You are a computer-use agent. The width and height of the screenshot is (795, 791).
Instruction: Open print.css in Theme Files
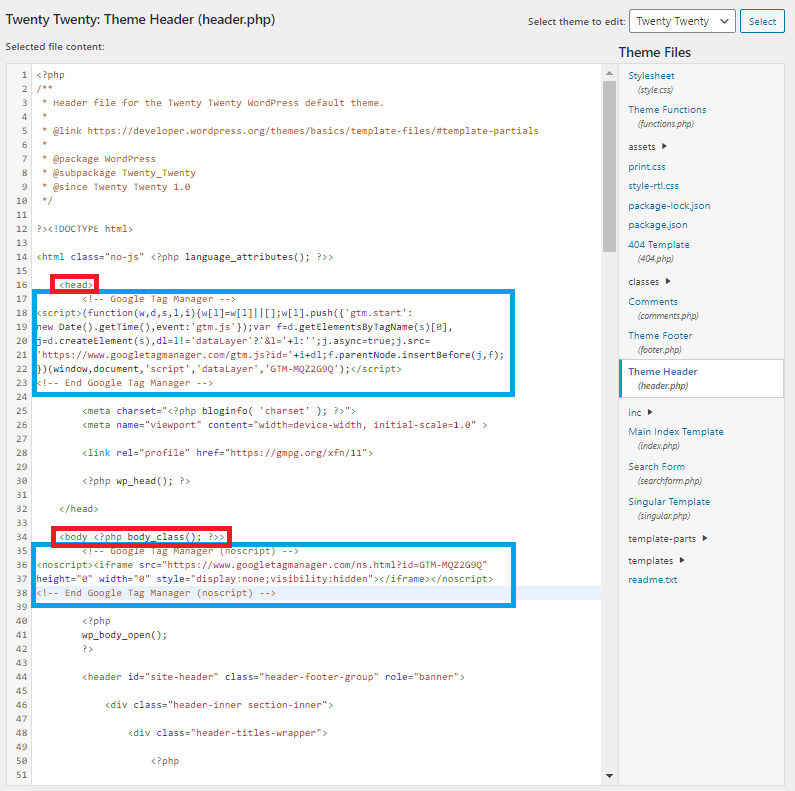[646, 167]
